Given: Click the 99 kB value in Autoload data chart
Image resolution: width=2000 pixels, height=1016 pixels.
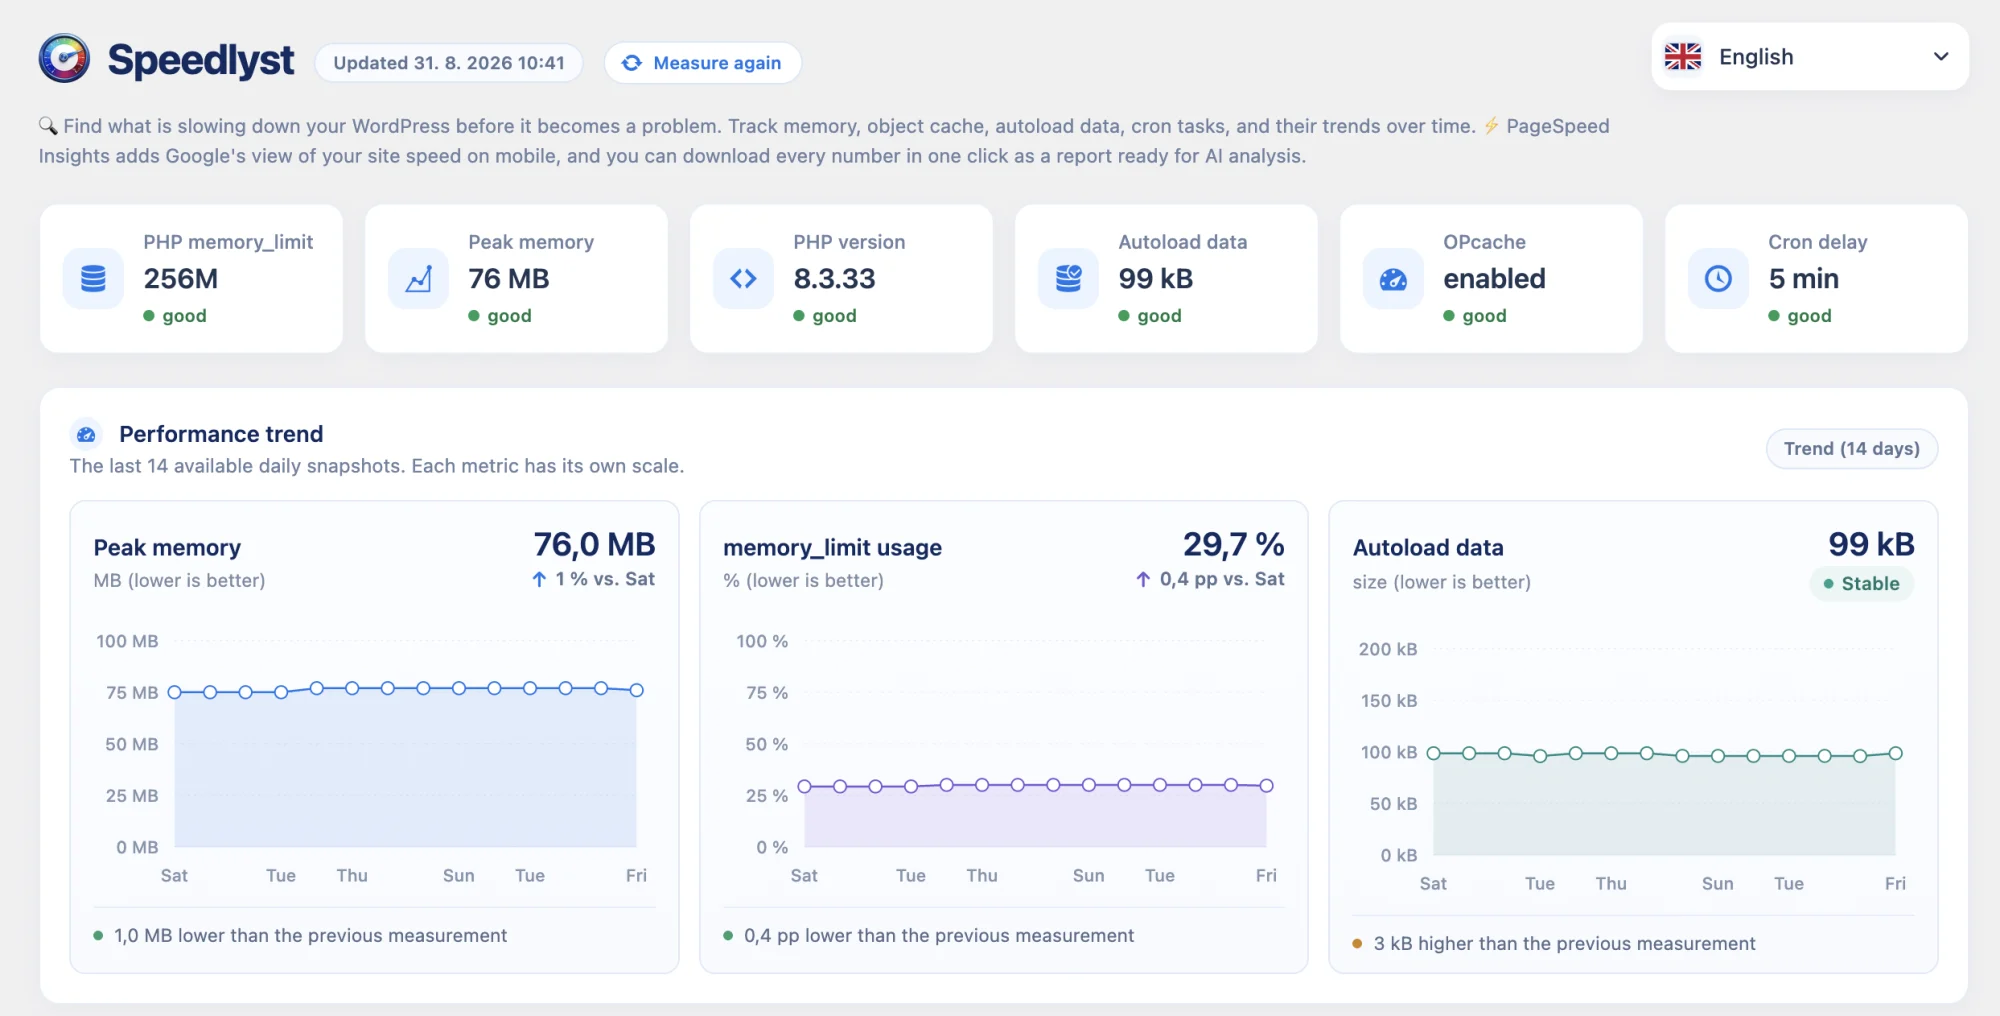Looking at the screenshot, I should (x=1871, y=545).
